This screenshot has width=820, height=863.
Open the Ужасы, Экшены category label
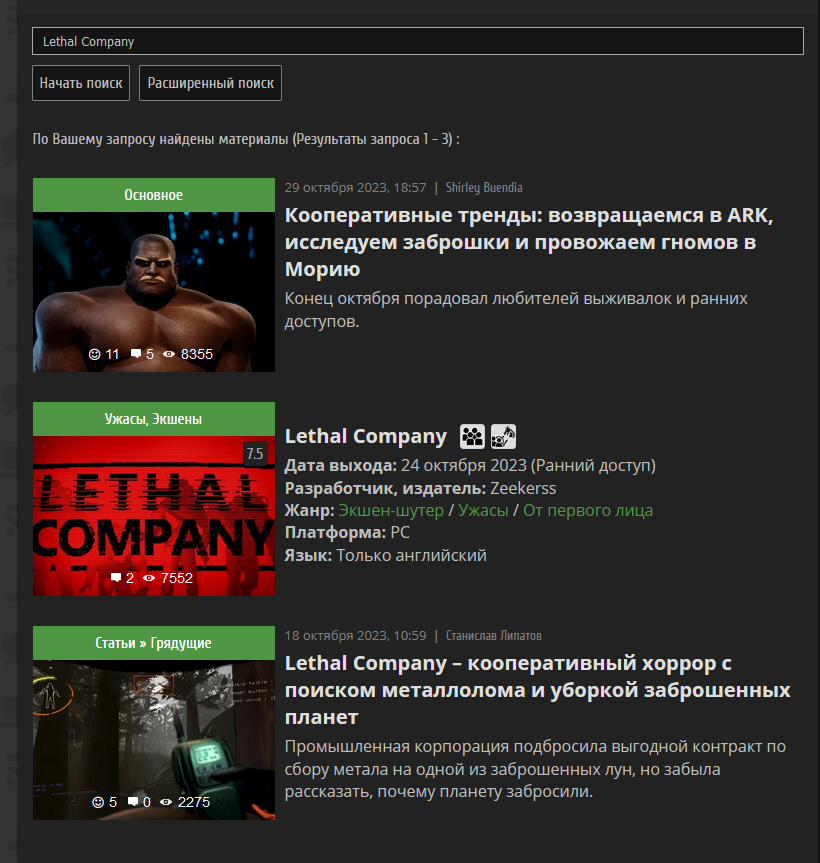tap(154, 419)
